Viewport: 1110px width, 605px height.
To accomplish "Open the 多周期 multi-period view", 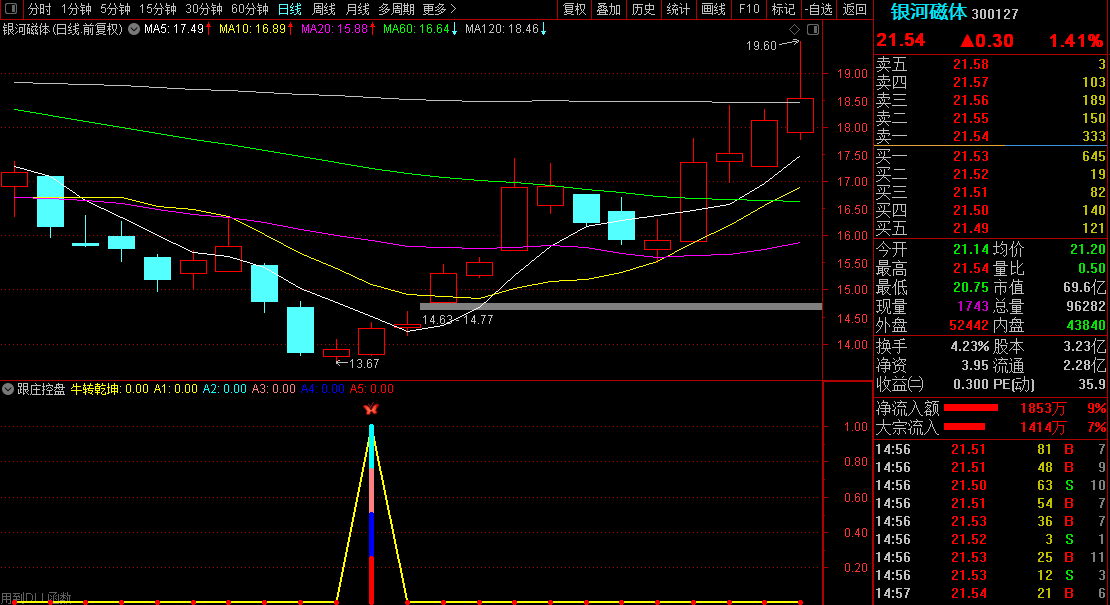I will click(396, 9).
